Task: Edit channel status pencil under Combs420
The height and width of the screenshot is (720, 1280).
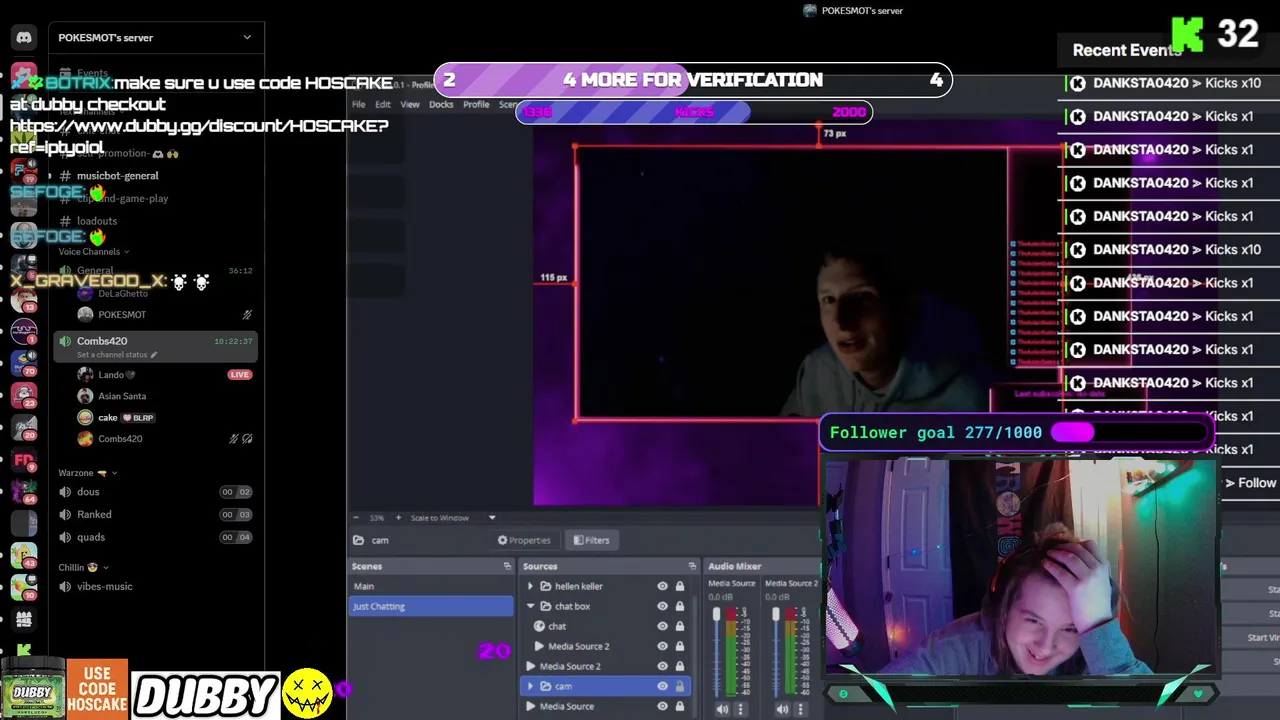Action: 154,355
